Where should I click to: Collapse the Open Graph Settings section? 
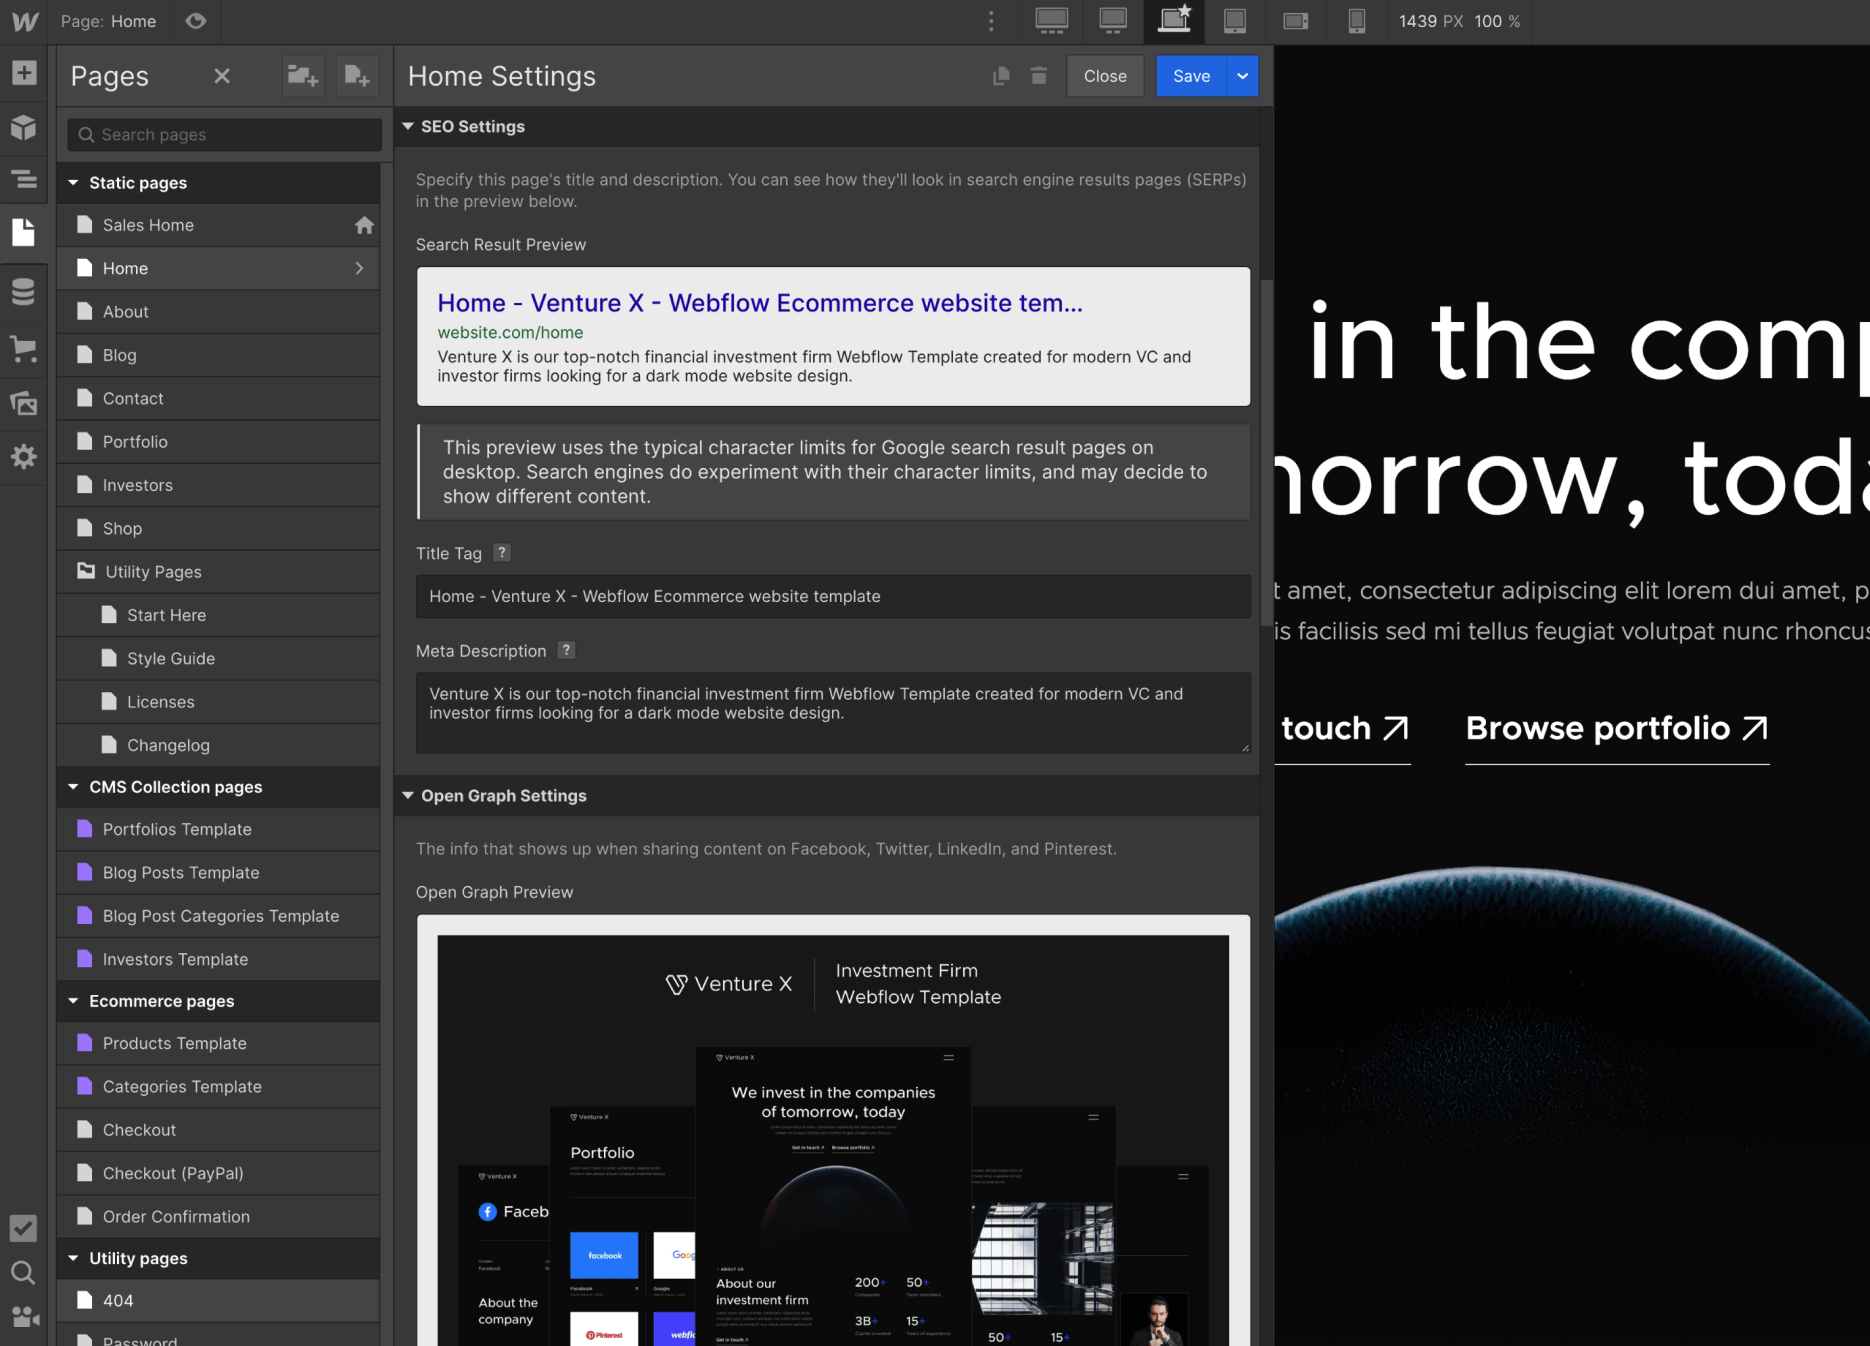coord(408,795)
